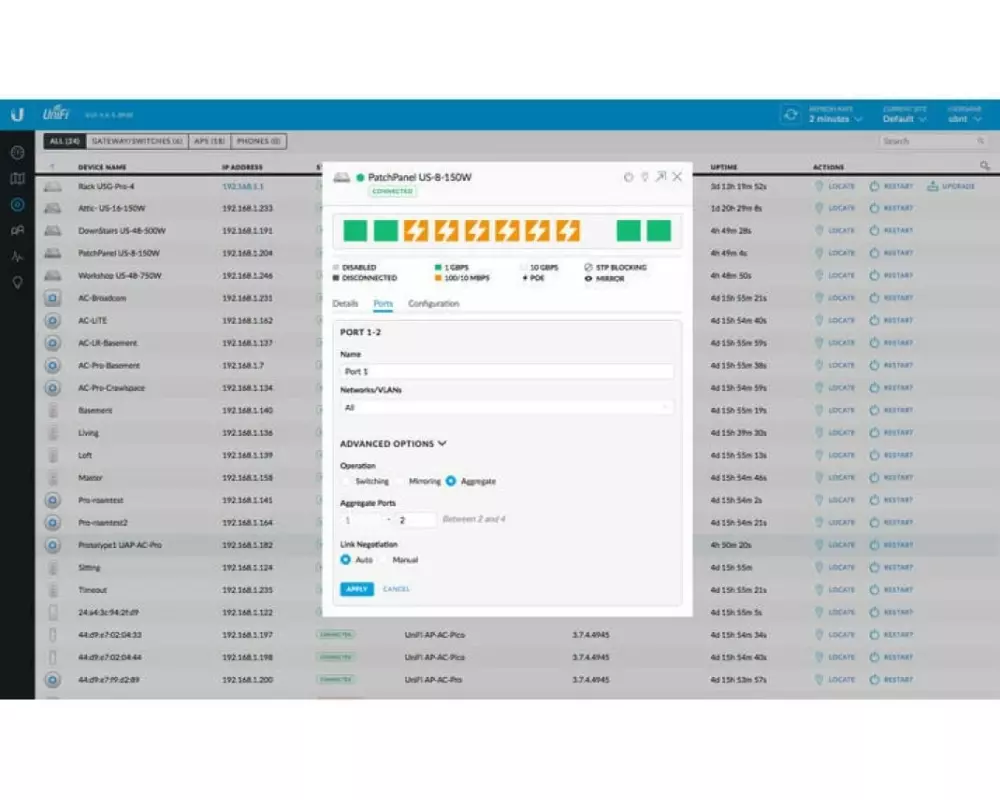Select last green SFP port on right
This screenshot has height=800, width=1000.
coord(659,230)
